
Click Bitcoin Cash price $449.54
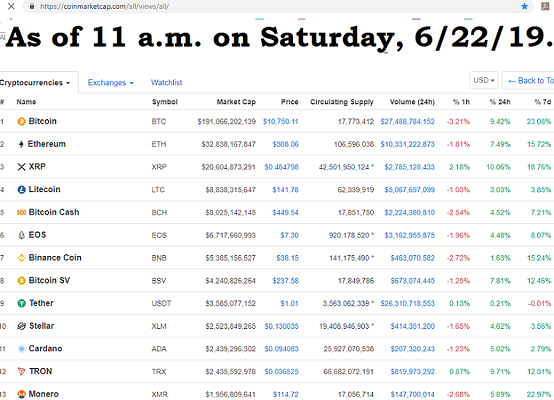[285, 212]
